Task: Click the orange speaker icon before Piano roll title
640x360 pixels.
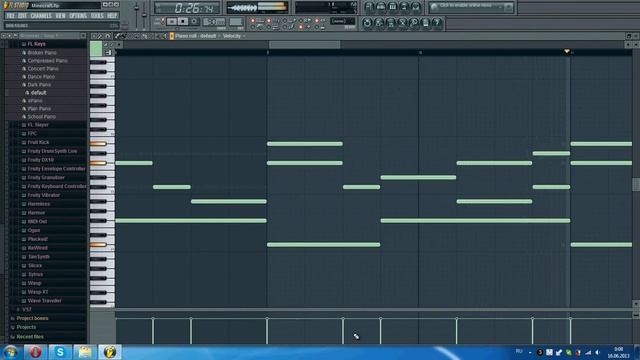Action: point(172,36)
